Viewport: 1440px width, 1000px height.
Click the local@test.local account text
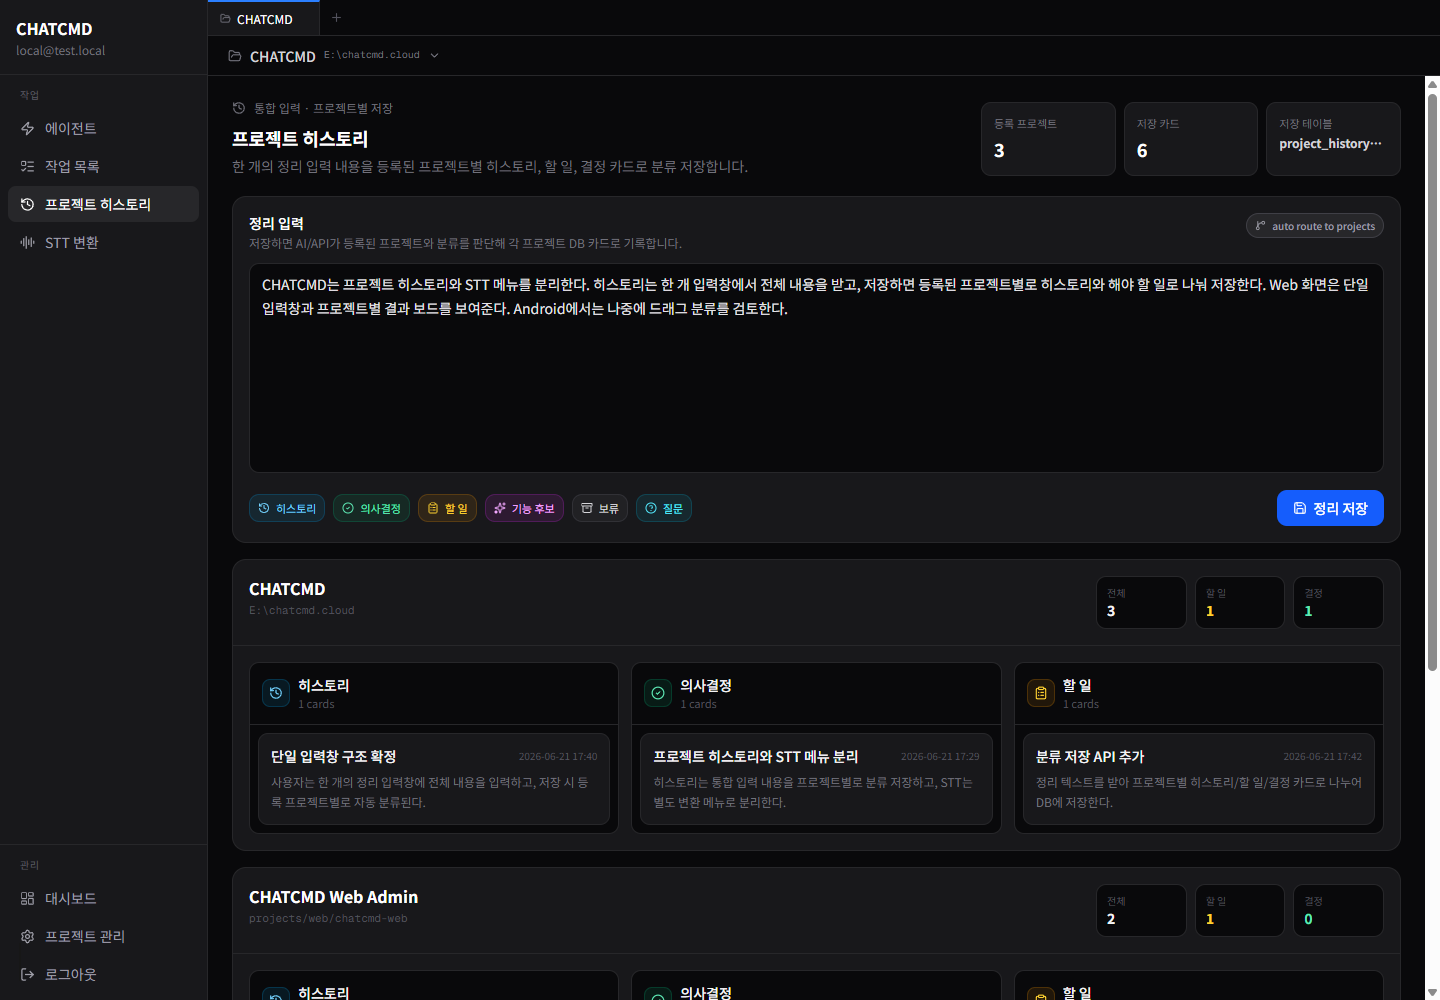[60, 50]
